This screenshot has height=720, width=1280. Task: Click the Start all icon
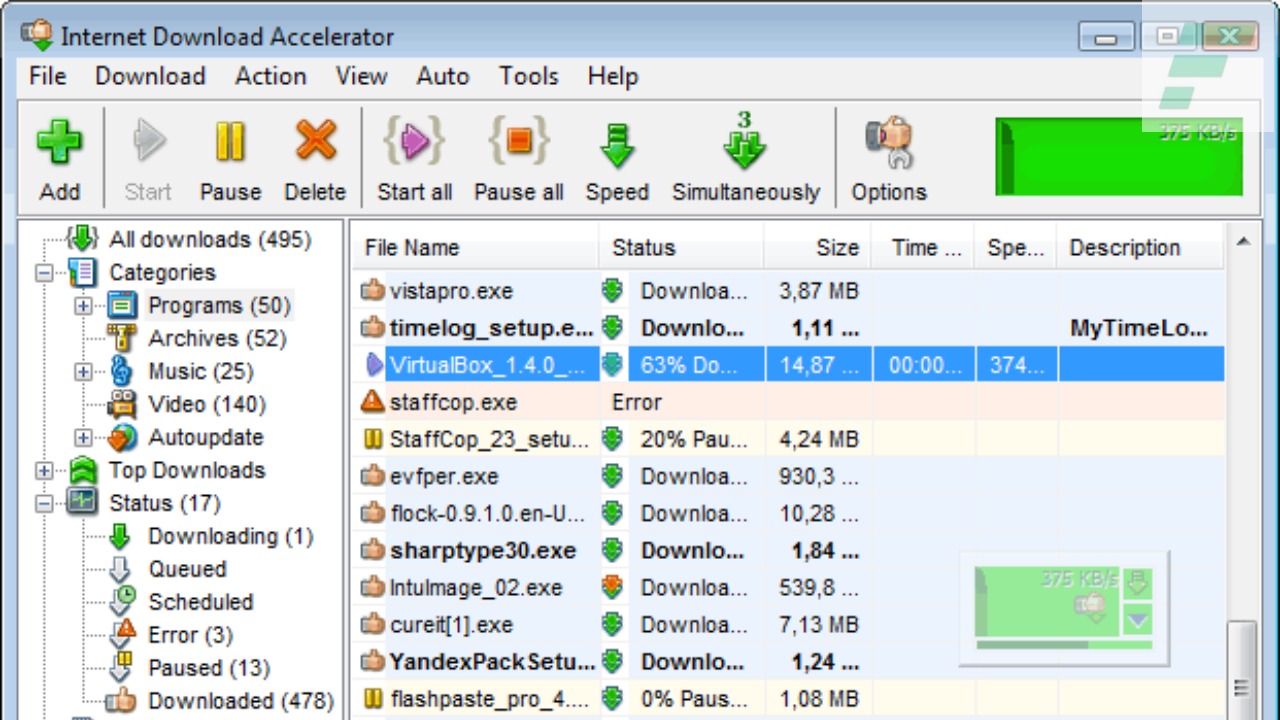click(x=414, y=141)
